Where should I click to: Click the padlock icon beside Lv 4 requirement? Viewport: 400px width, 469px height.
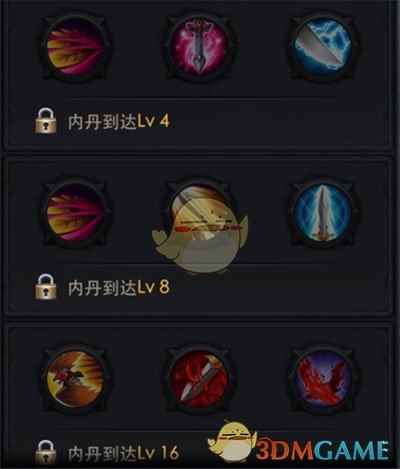tap(46, 120)
